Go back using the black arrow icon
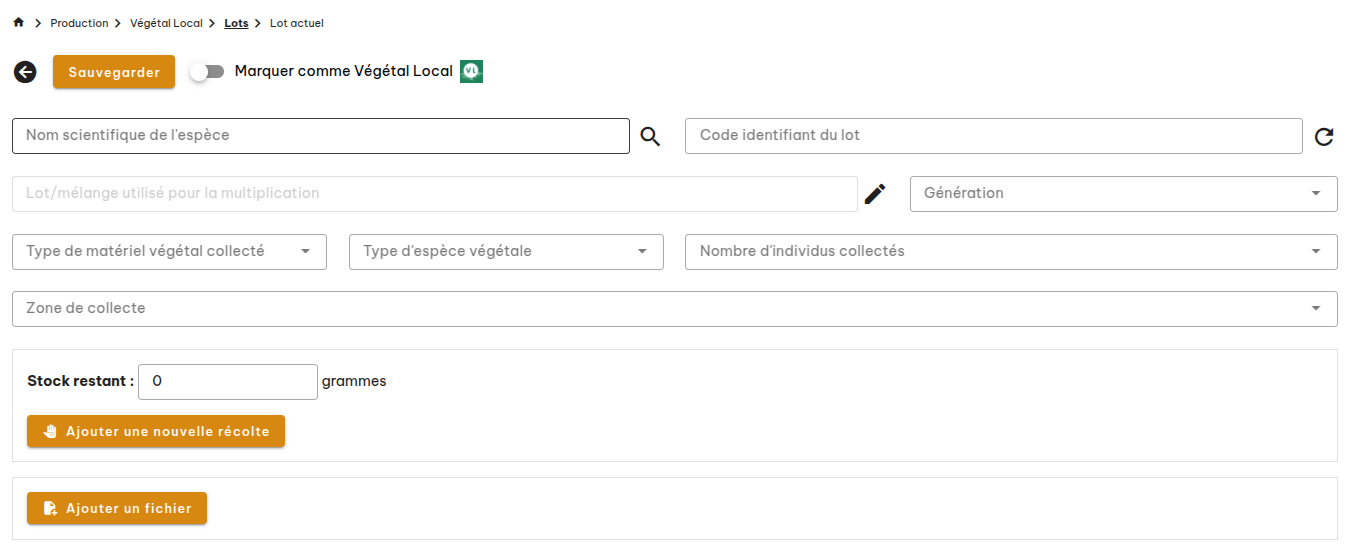1348x551 pixels. point(25,72)
